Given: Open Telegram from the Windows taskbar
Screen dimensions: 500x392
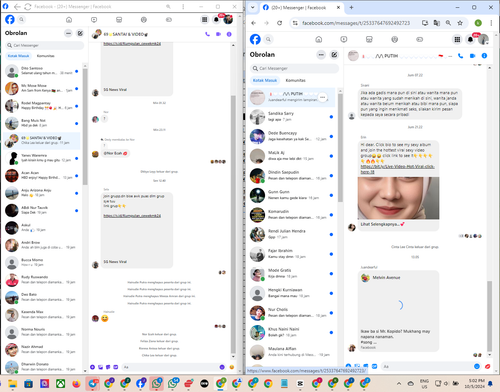Looking at the screenshot, I should click(x=92, y=384).
